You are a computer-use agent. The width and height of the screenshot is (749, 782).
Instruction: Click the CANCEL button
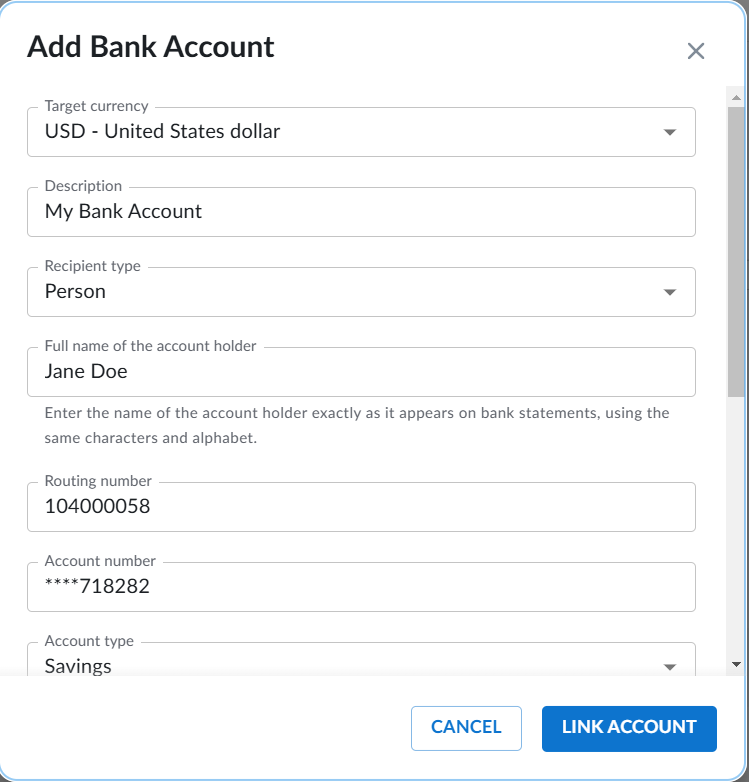pos(466,728)
